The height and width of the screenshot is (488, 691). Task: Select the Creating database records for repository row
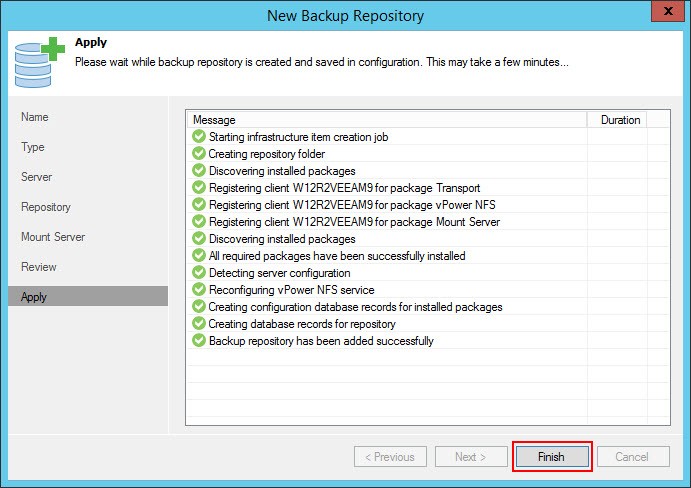[427, 324]
